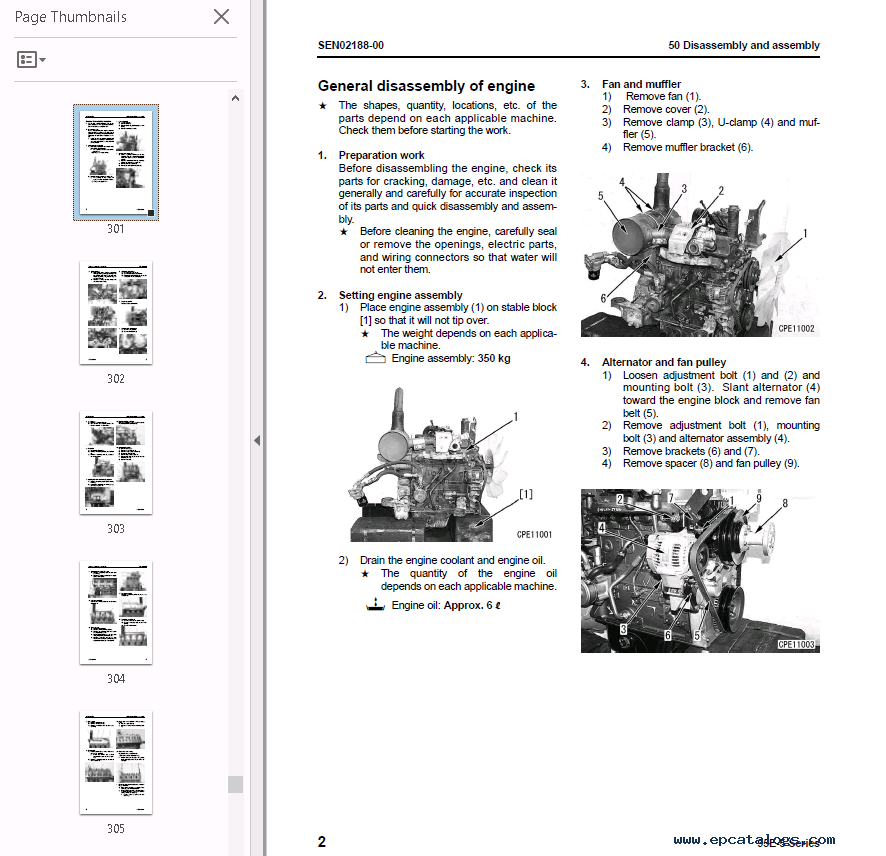
Task: Select page 302 thumbnail
Action: [116, 312]
